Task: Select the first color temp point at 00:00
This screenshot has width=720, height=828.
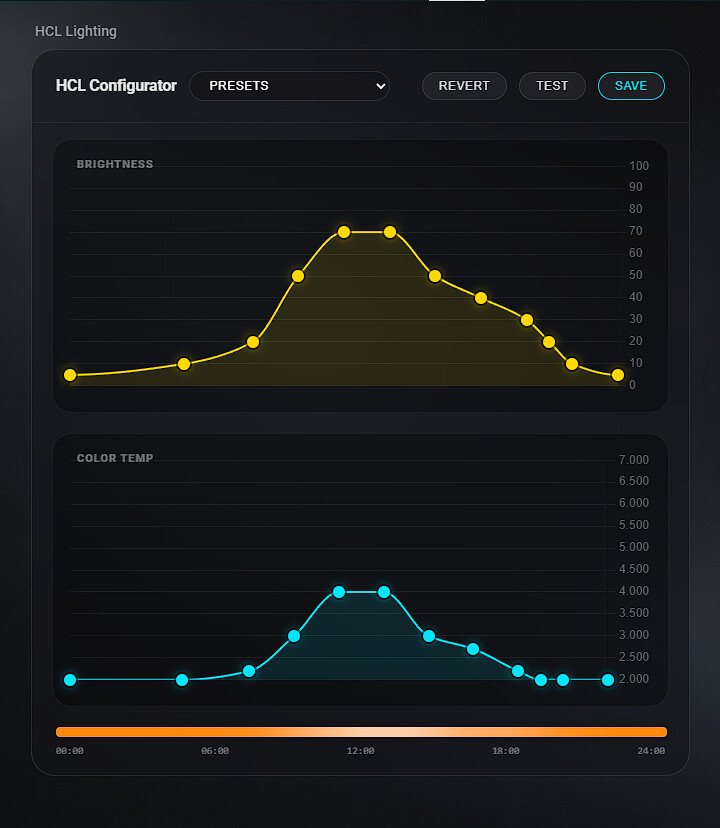Action: click(x=70, y=680)
